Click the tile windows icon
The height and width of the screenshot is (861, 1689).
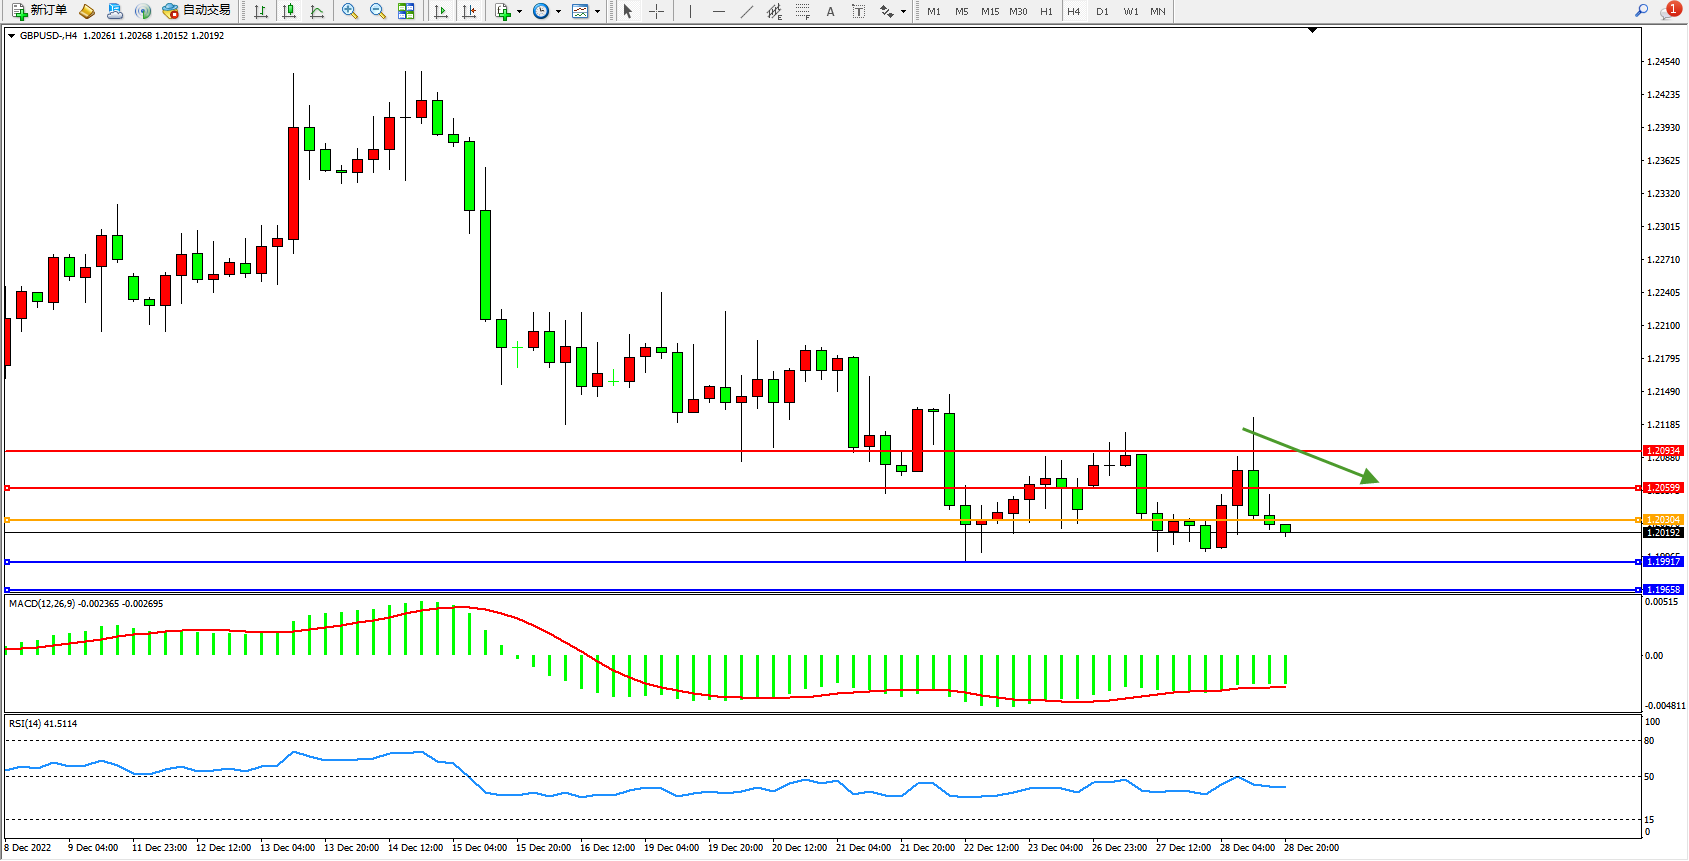click(x=406, y=11)
